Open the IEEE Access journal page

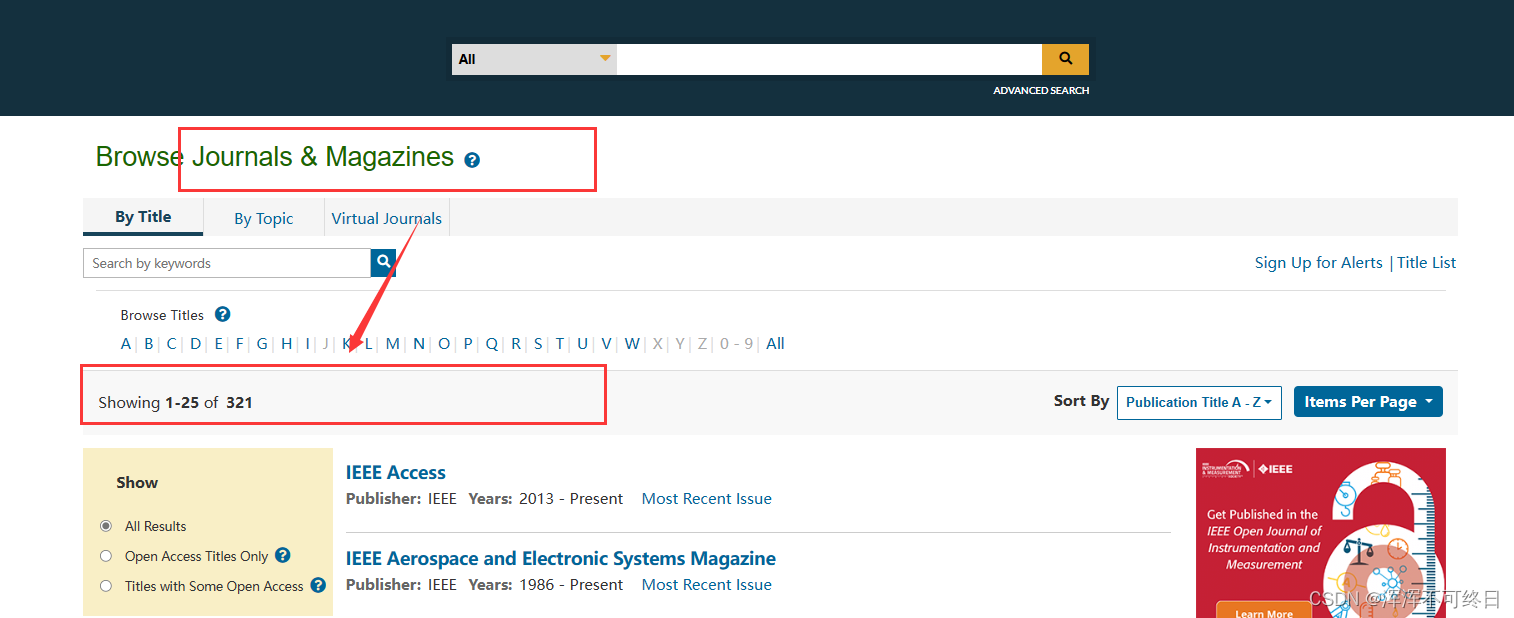[396, 472]
